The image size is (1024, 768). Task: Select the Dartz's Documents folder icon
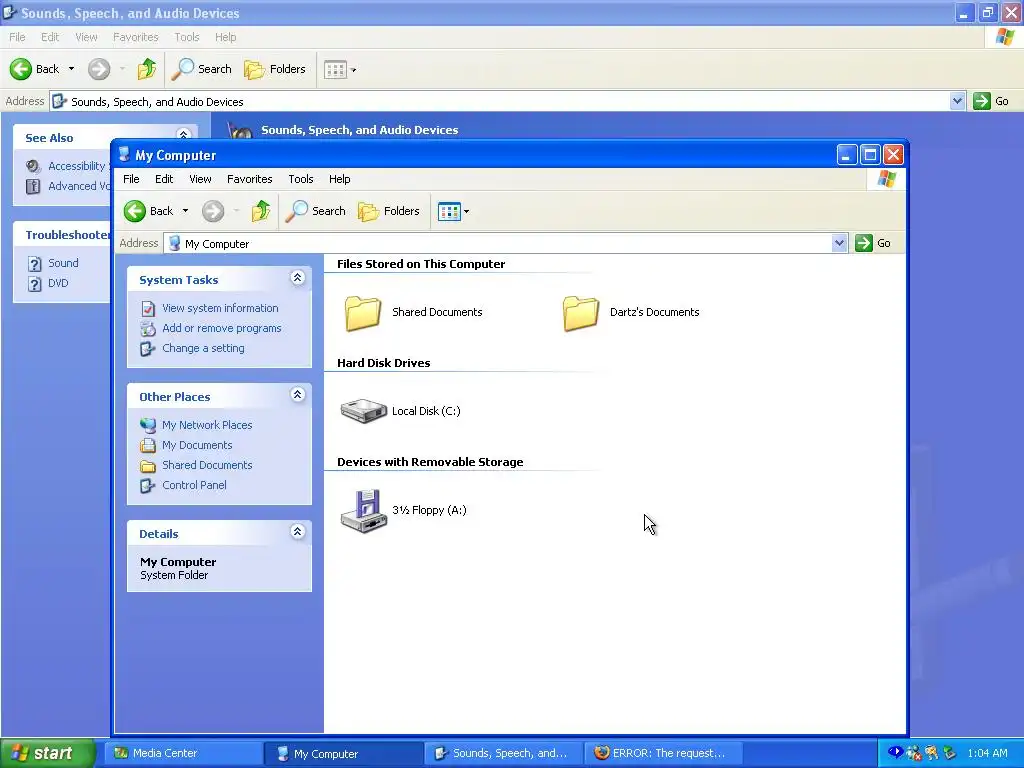tap(581, 313)
